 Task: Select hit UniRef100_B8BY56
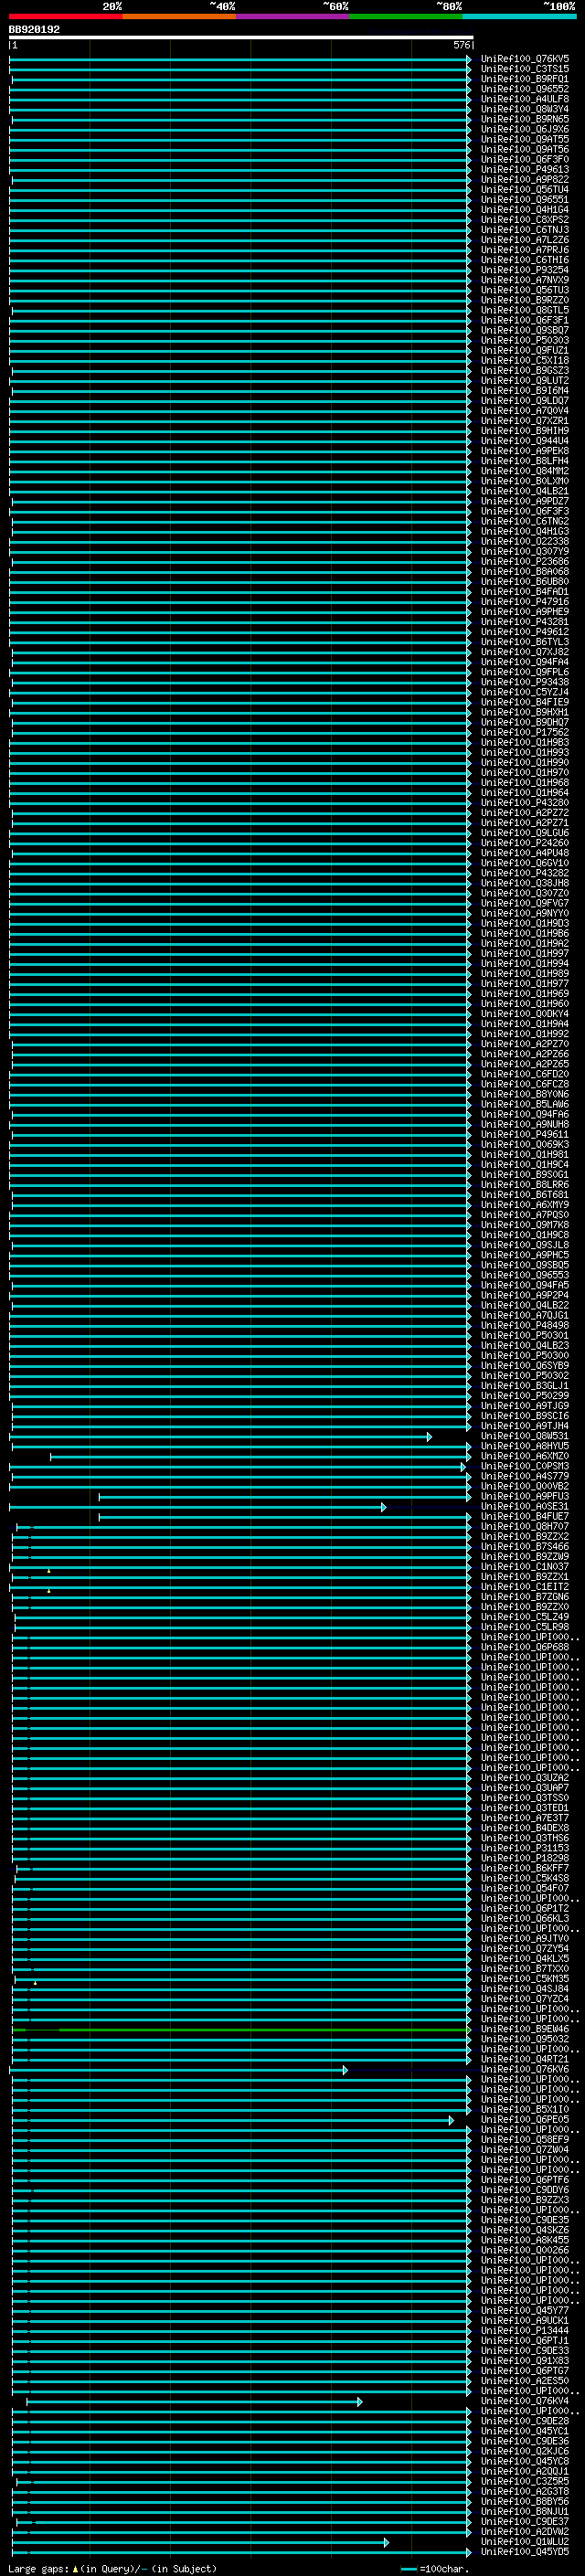[525, 2501]
